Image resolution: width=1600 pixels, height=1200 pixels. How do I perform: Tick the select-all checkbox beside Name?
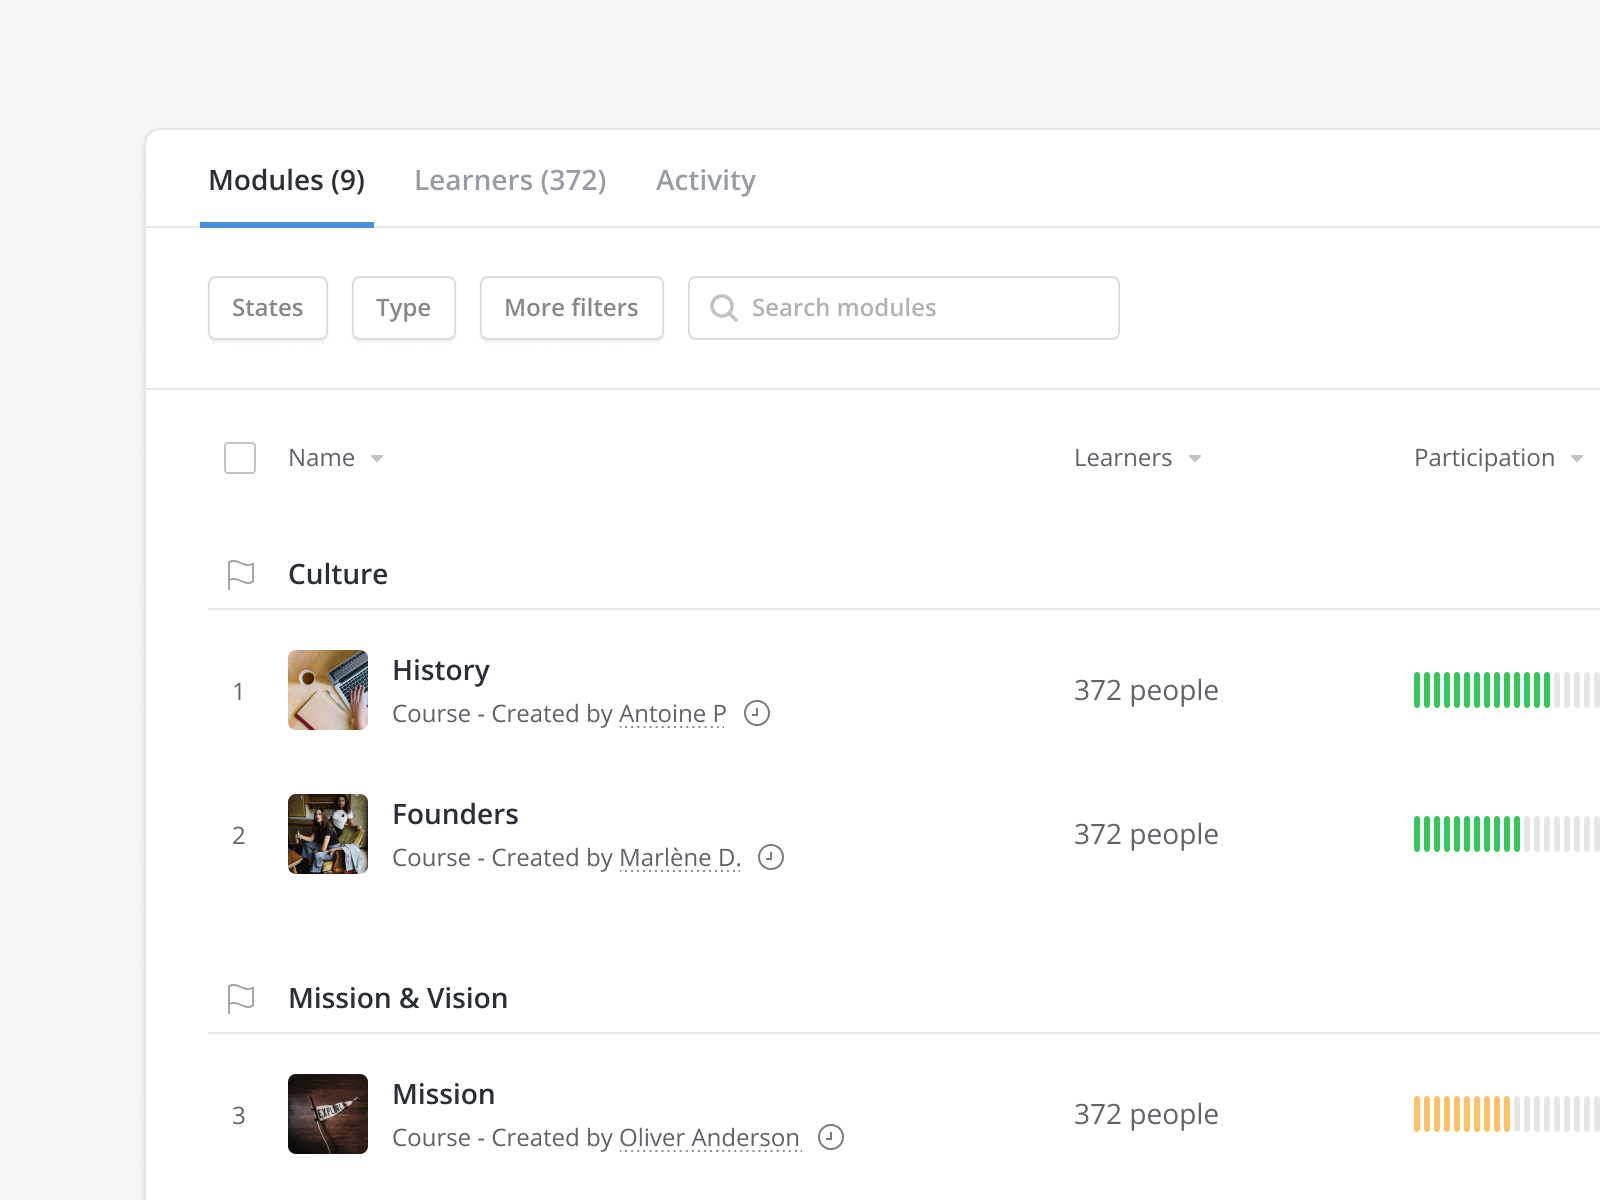240,458
